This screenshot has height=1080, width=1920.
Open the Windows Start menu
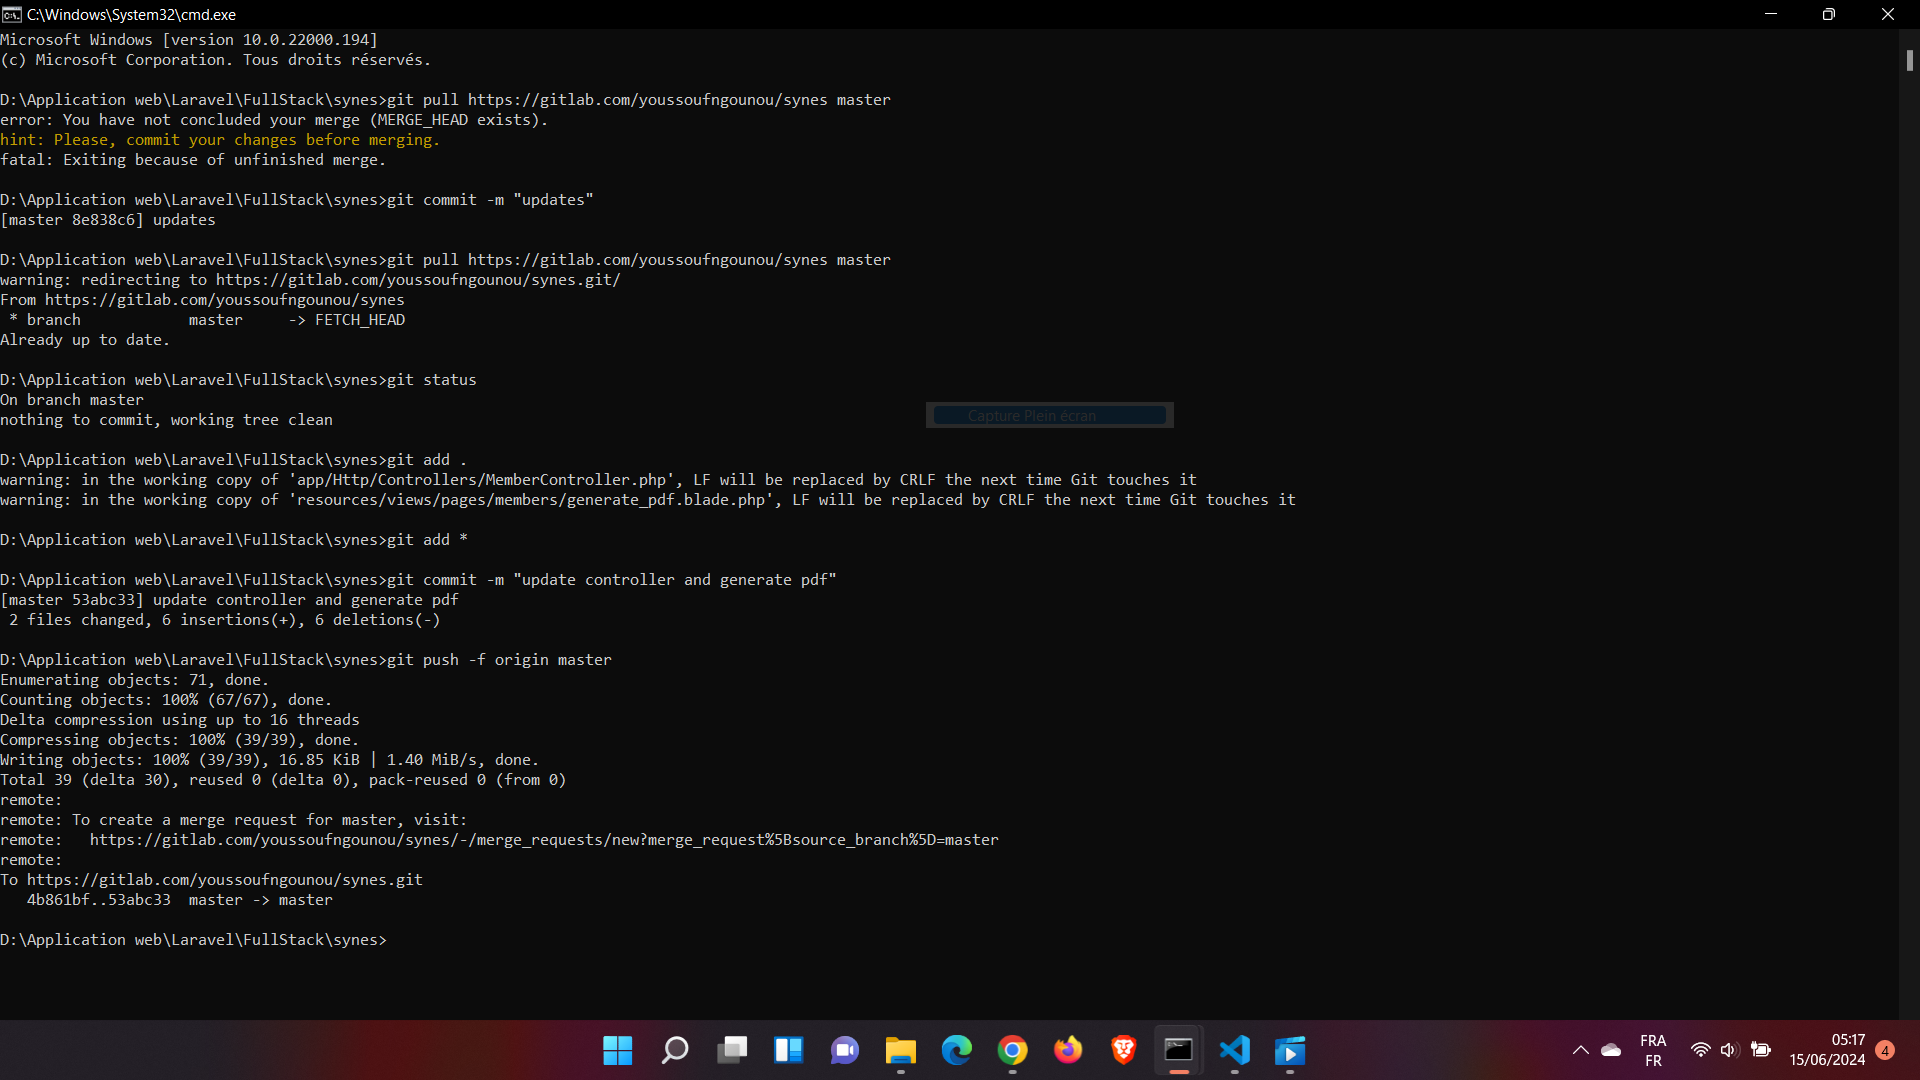tap(617, 1050)
